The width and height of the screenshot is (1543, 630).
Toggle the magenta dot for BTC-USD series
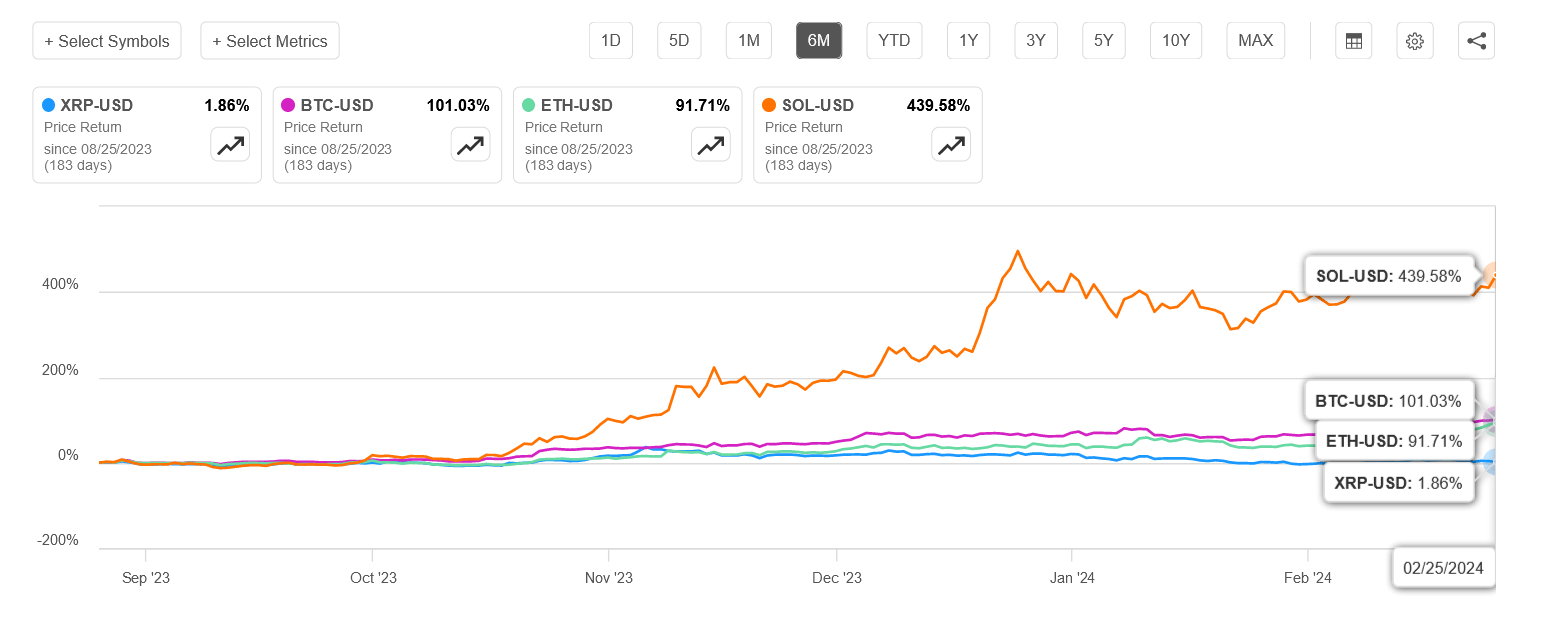tap(289, 104)
